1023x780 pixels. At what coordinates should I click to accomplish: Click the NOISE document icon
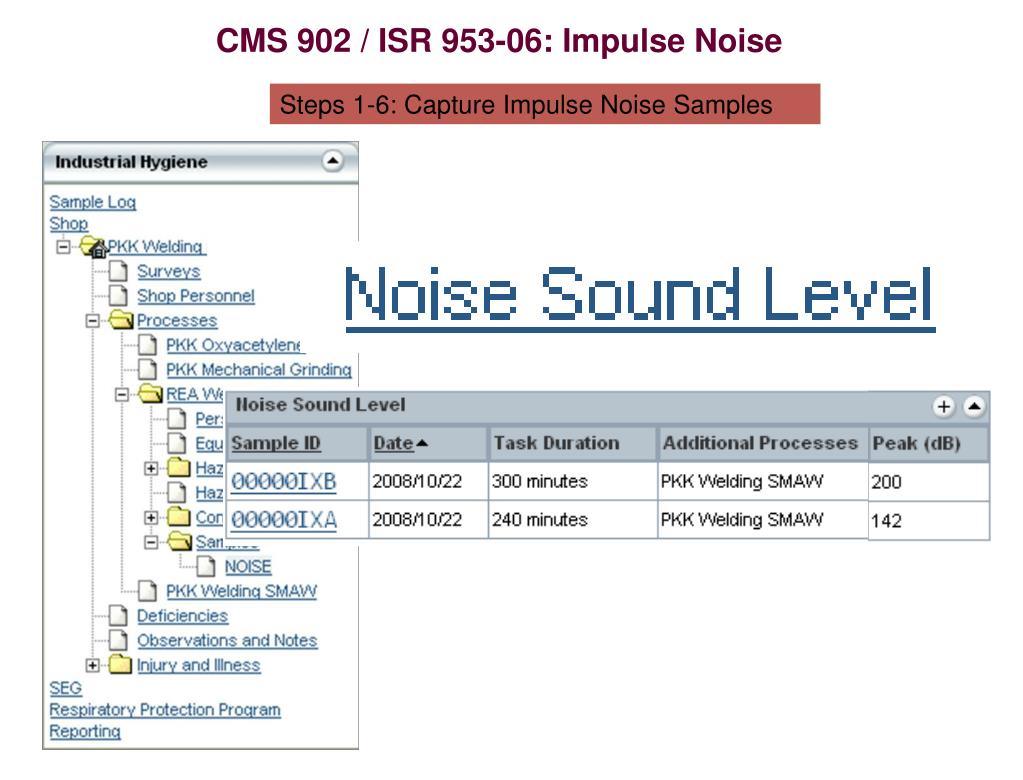pyautogui.click(x=206, y=566)
